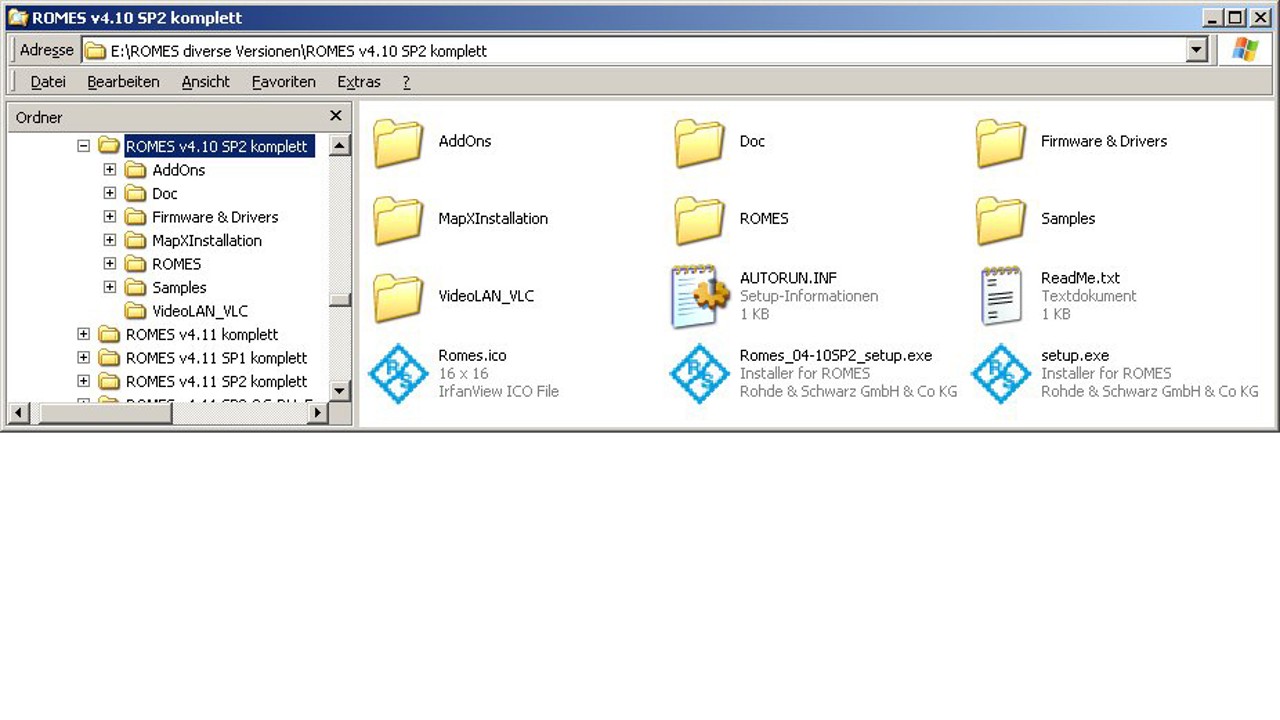Click the Firmware & Drivers folder name in file pane
Screen dimensions: 1280x720
click(x=1104, y=141)
